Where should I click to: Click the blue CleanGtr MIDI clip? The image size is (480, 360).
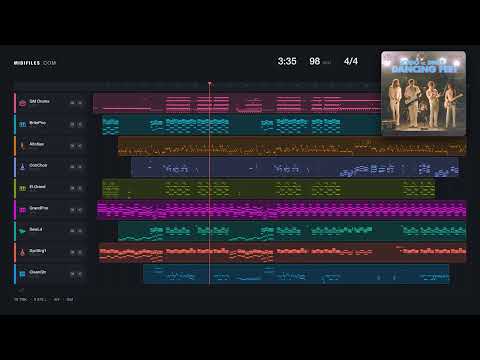tap(296, 274)
